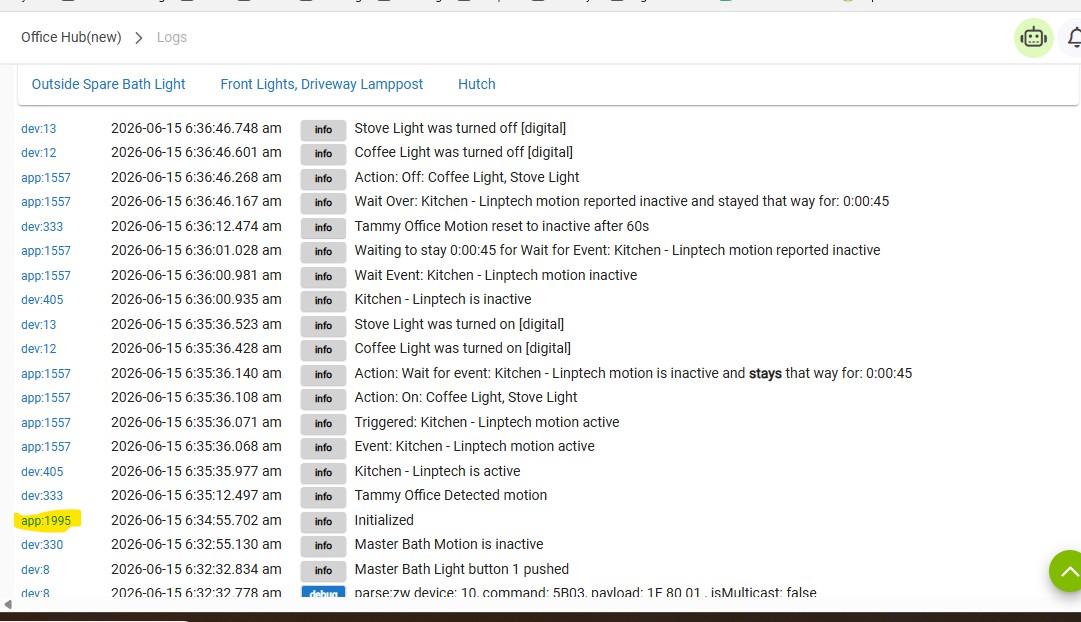Screen dimensions: 1081x622
Task: Click info badge on Stove Light turned off row
Action: point(323,130)
